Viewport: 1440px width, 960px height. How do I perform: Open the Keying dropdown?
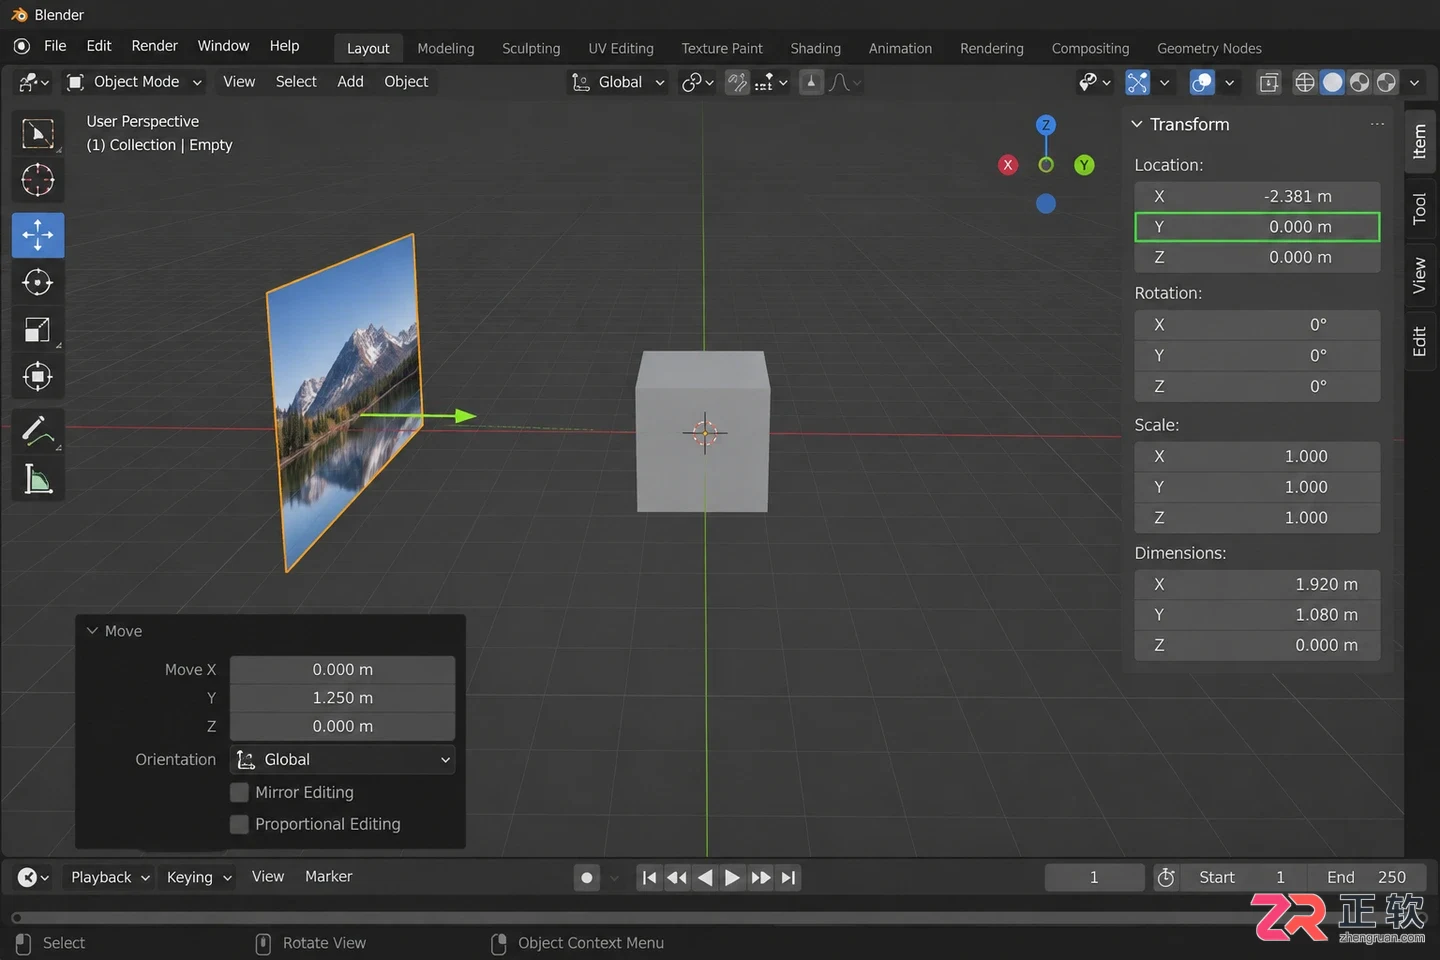coord(198,877)
